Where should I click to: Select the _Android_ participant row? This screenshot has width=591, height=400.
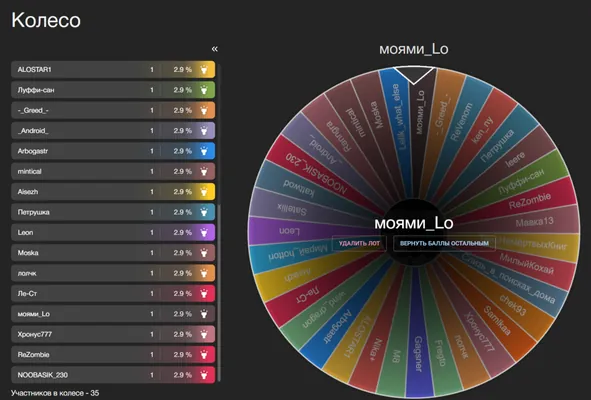113,131
